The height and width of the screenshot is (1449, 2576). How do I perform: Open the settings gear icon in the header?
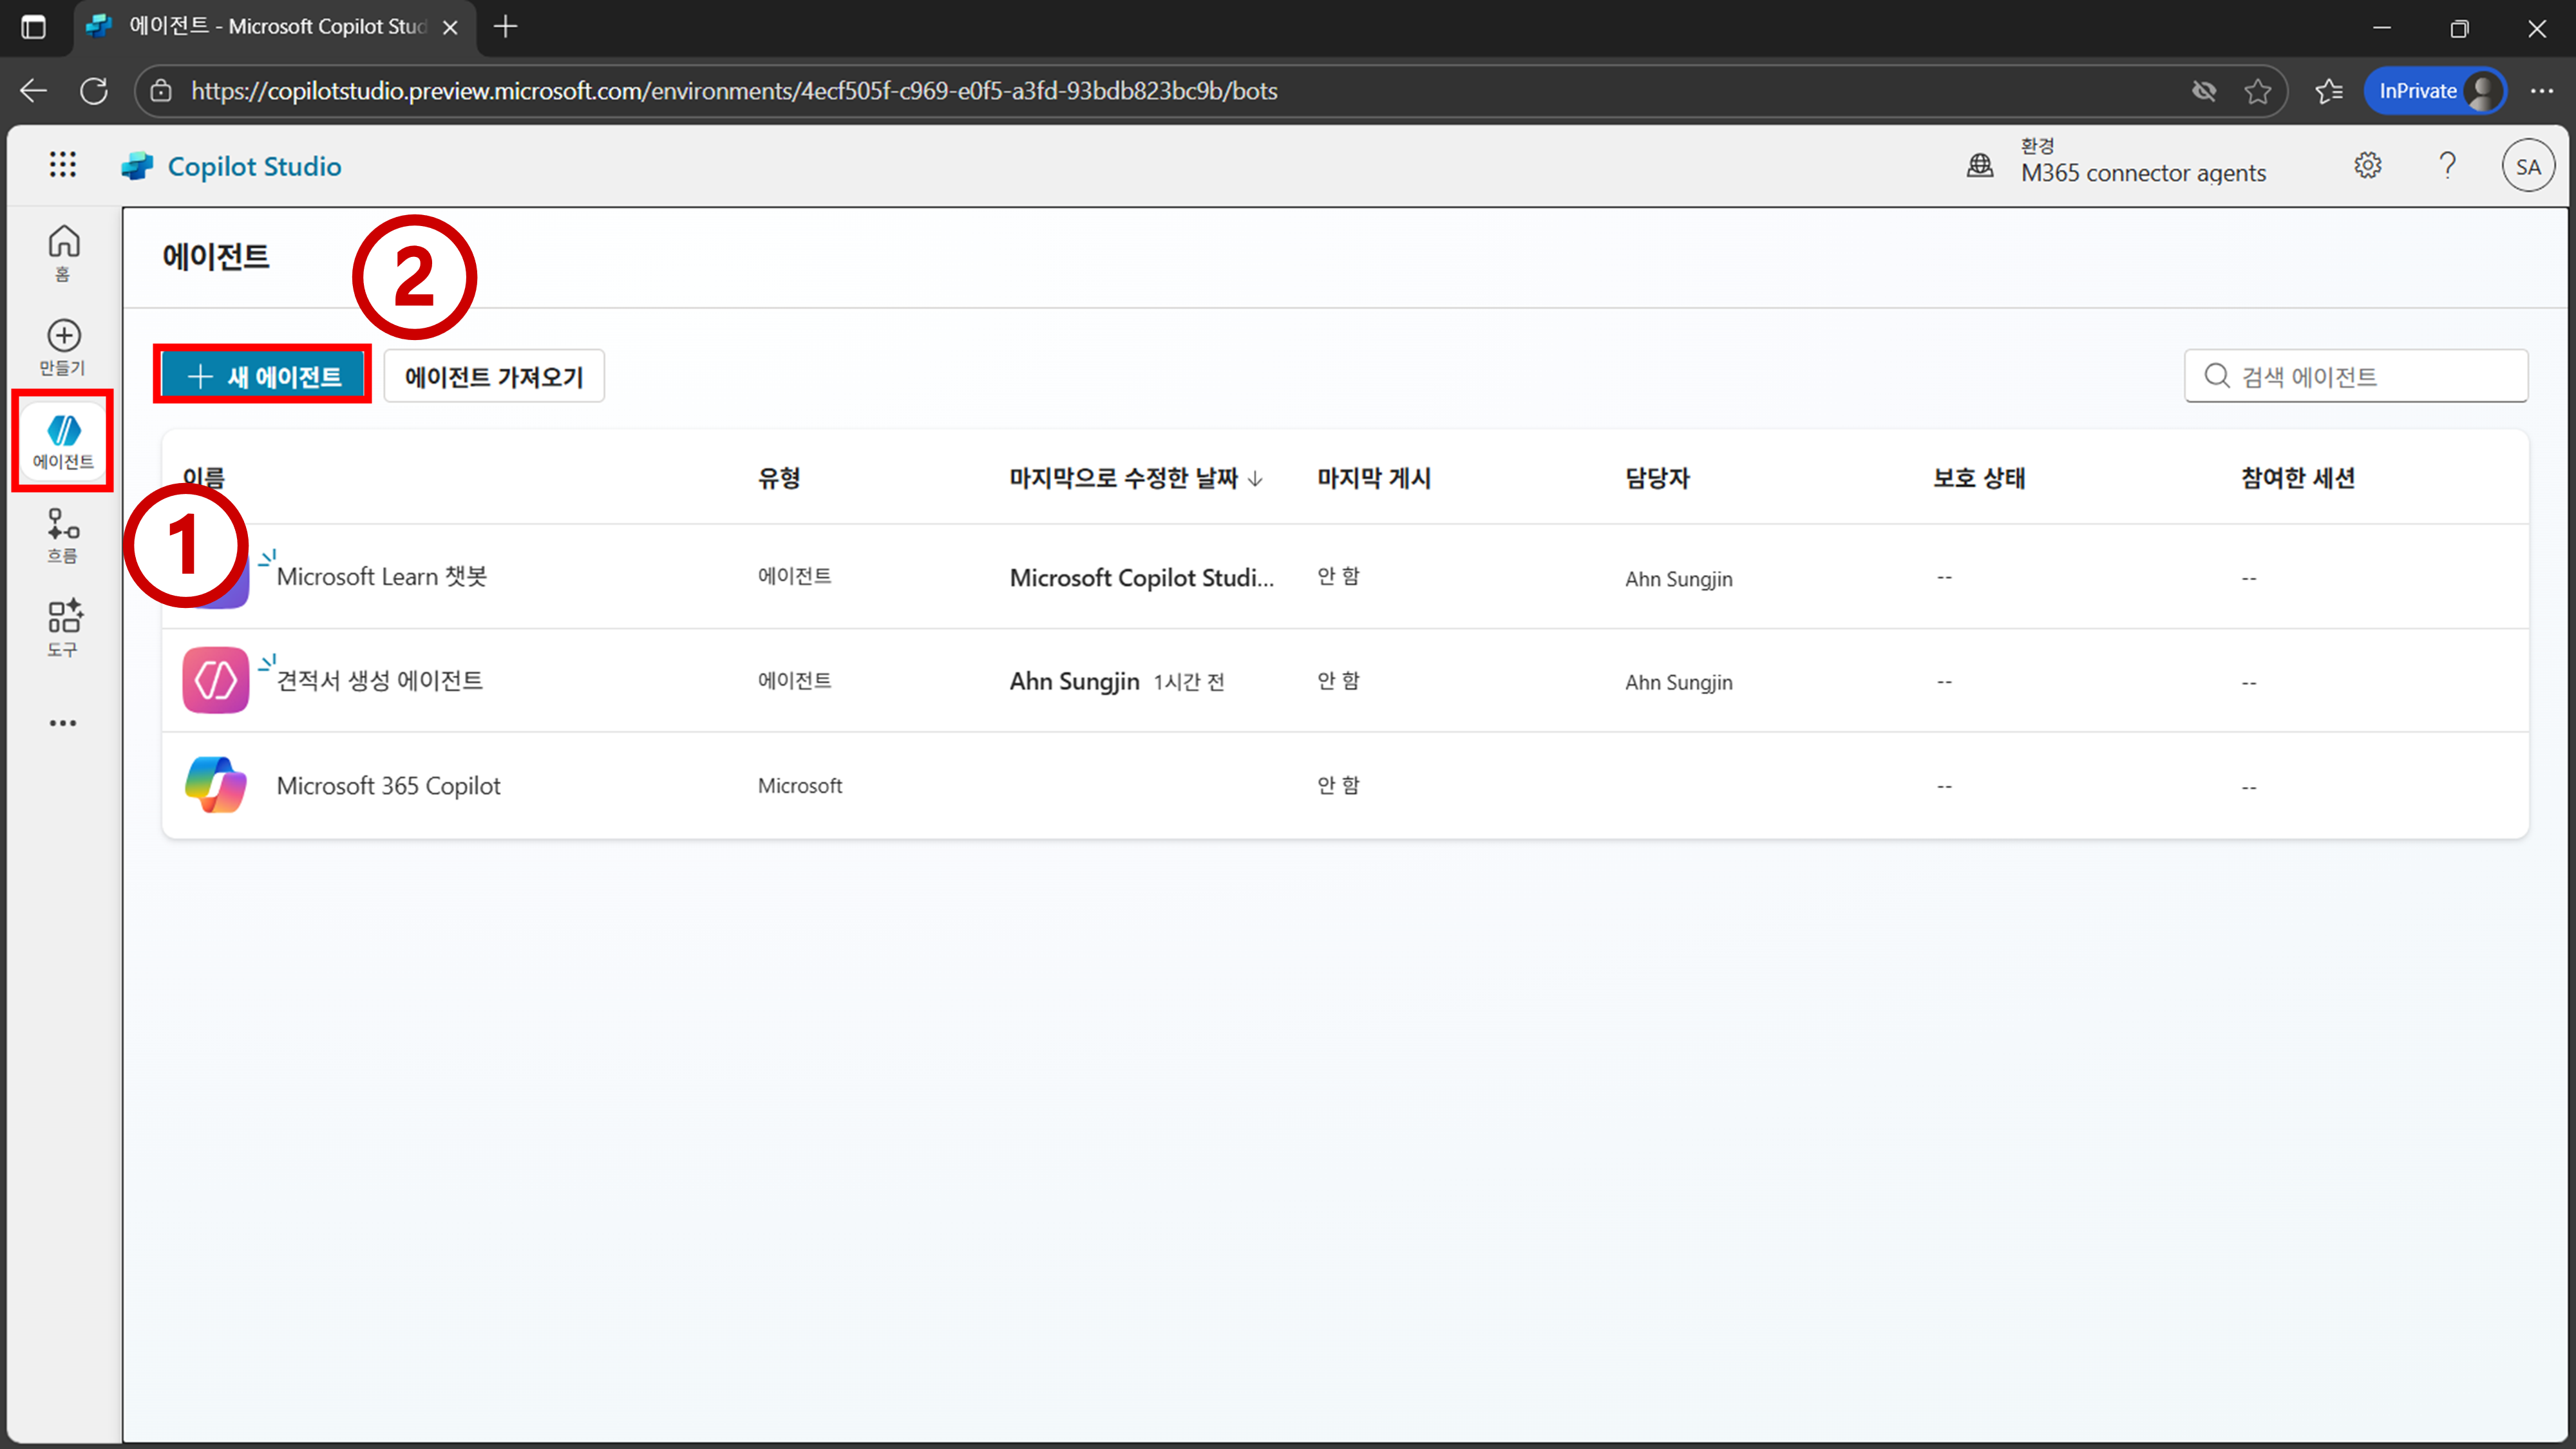(2367, 166)
